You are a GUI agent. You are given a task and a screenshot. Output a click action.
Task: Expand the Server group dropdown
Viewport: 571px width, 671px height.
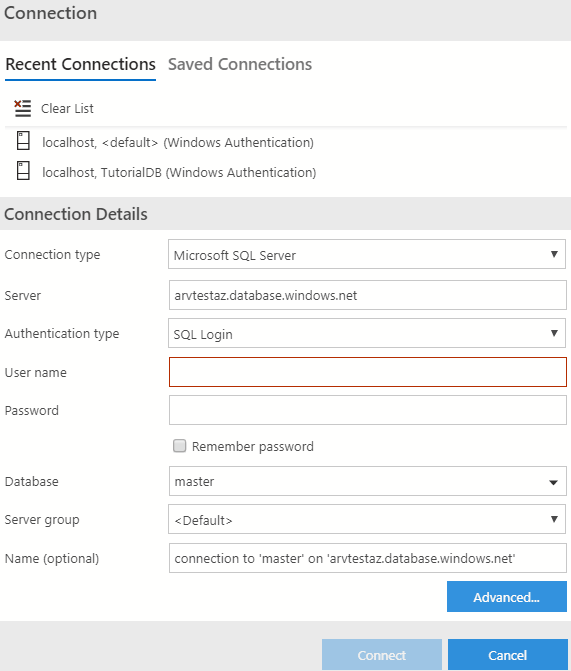[x=367, y=519]
